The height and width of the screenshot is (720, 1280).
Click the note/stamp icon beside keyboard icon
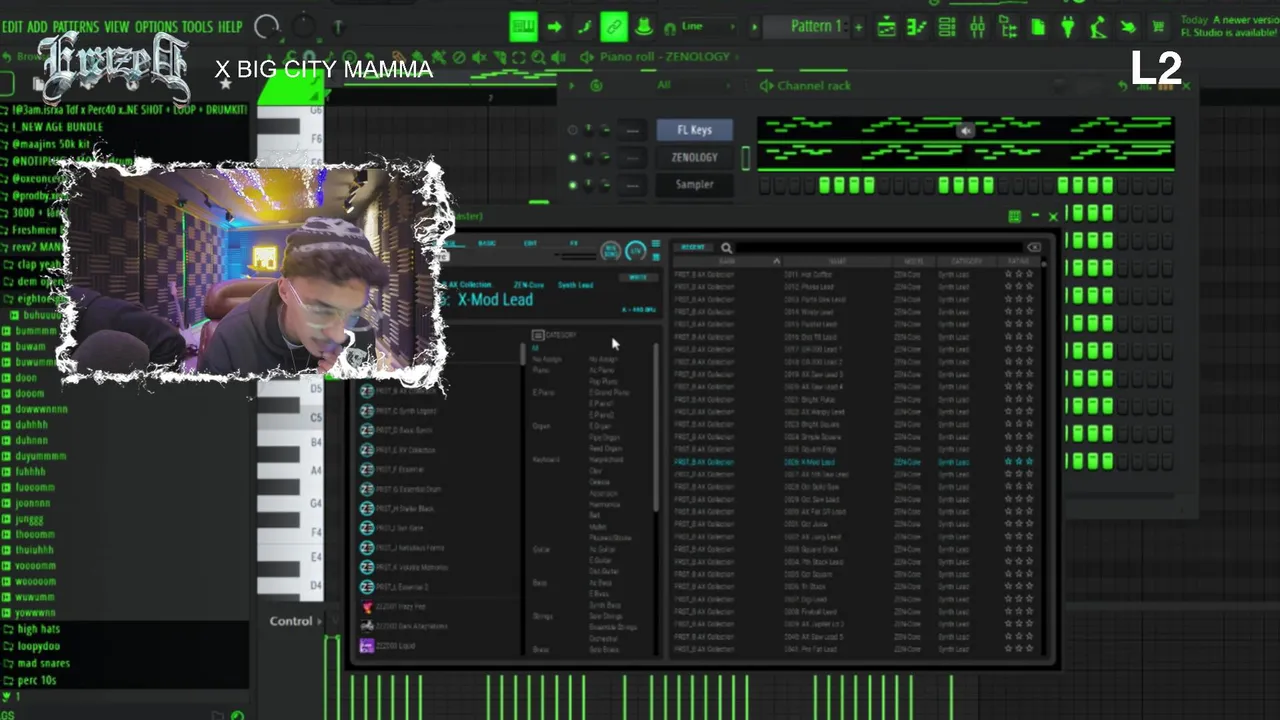click(x=584, y=27)
